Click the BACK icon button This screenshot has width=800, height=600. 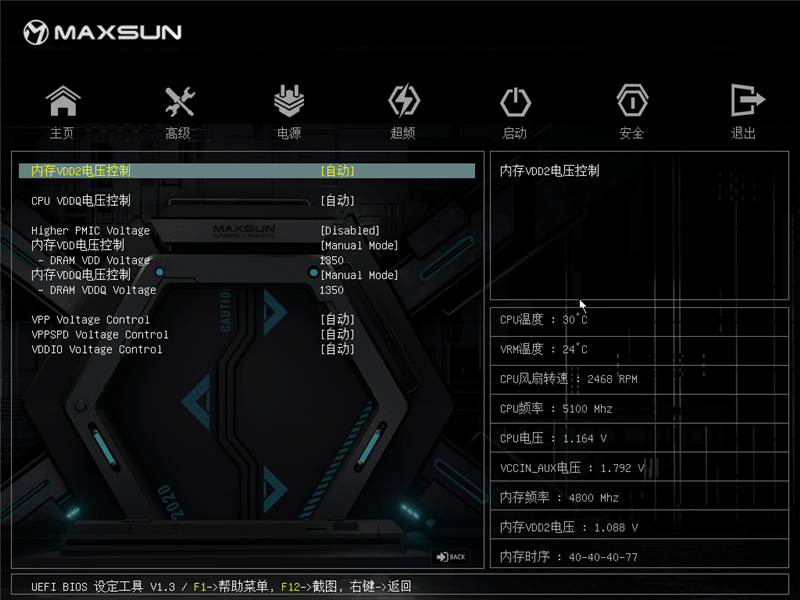(451, 557)
